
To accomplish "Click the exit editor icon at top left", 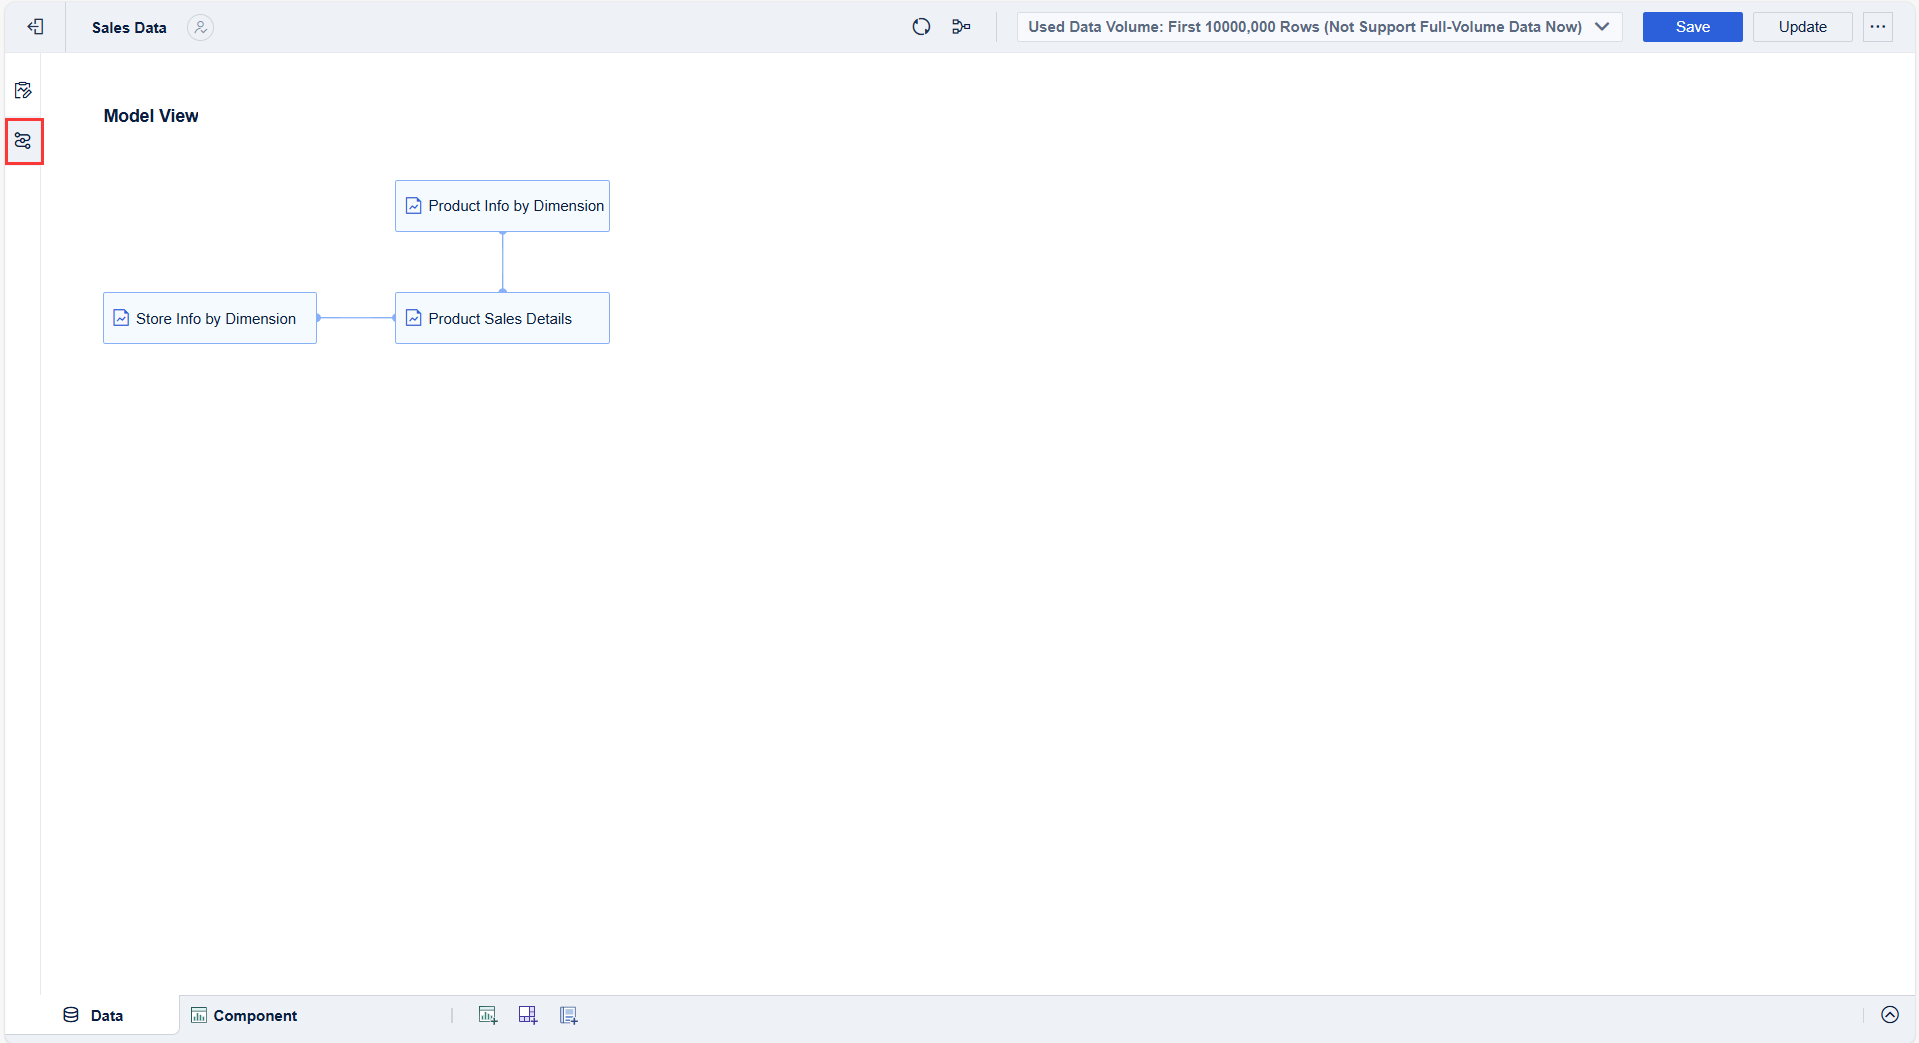I will click(36, 27).
